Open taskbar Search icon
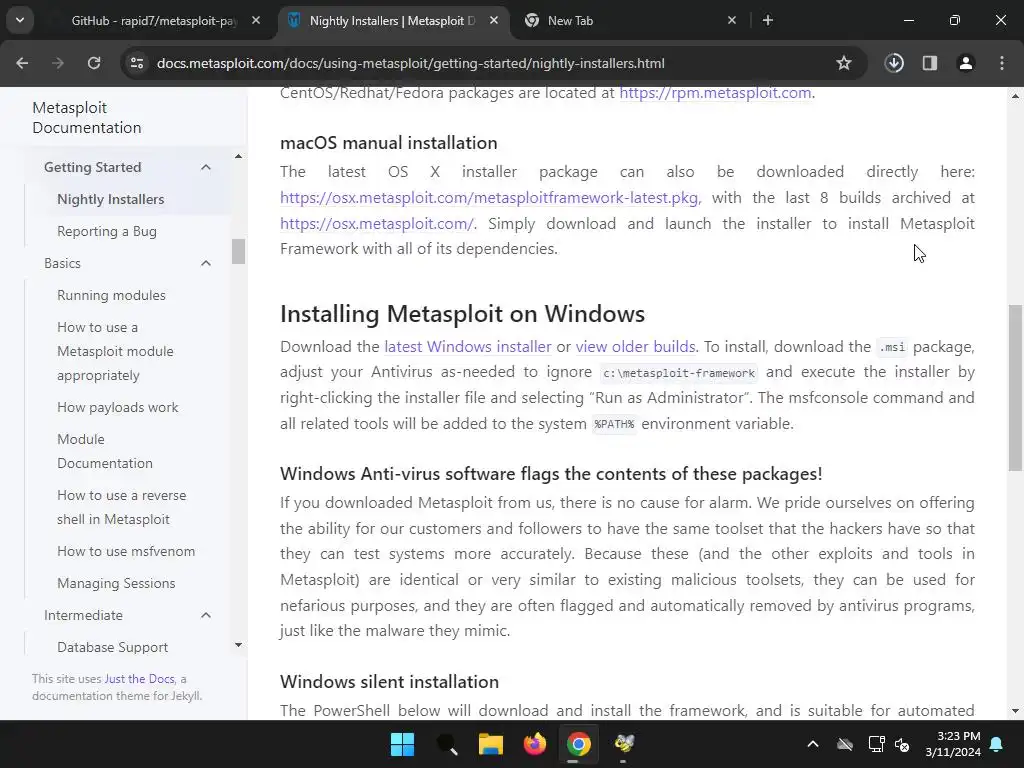 tap(447, 744)
